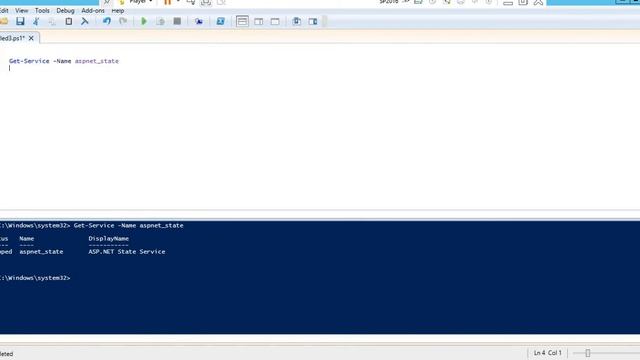Open the Add-ons menu
The image size is (640, 360).
pyautogui.click(x=93, y=11)
